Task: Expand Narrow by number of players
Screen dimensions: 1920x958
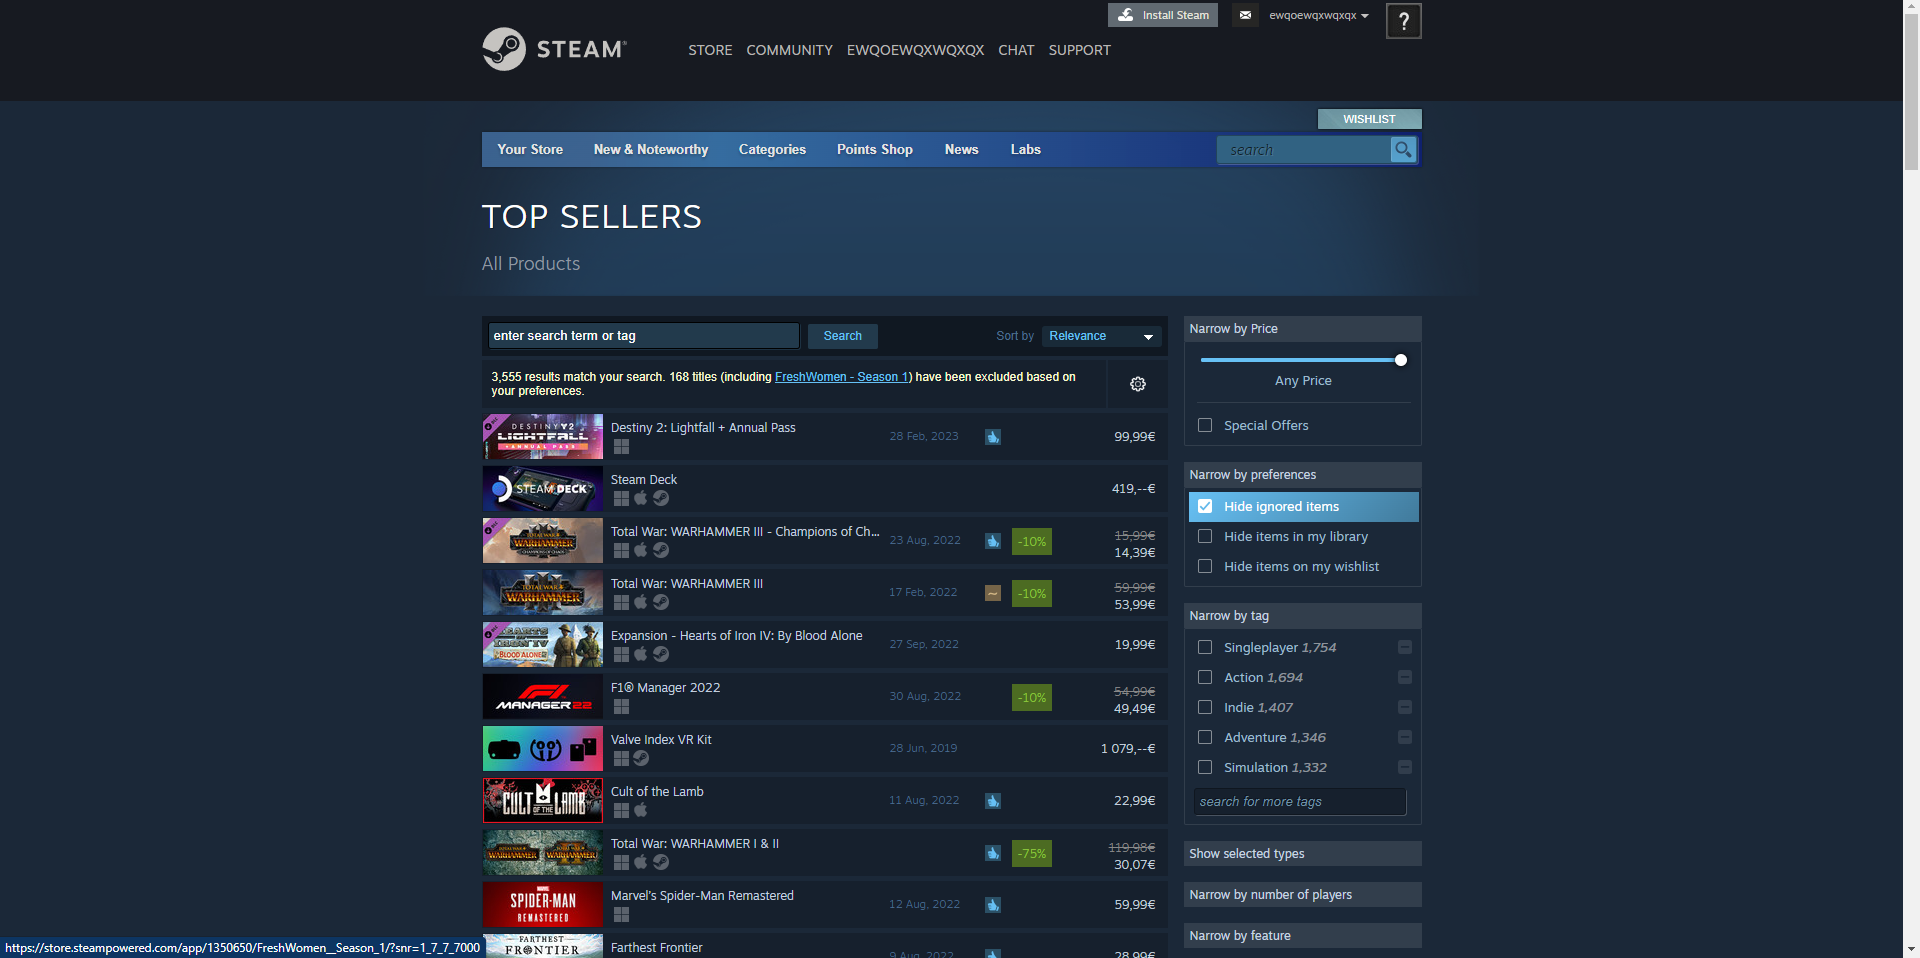Action: (1302, 895)
